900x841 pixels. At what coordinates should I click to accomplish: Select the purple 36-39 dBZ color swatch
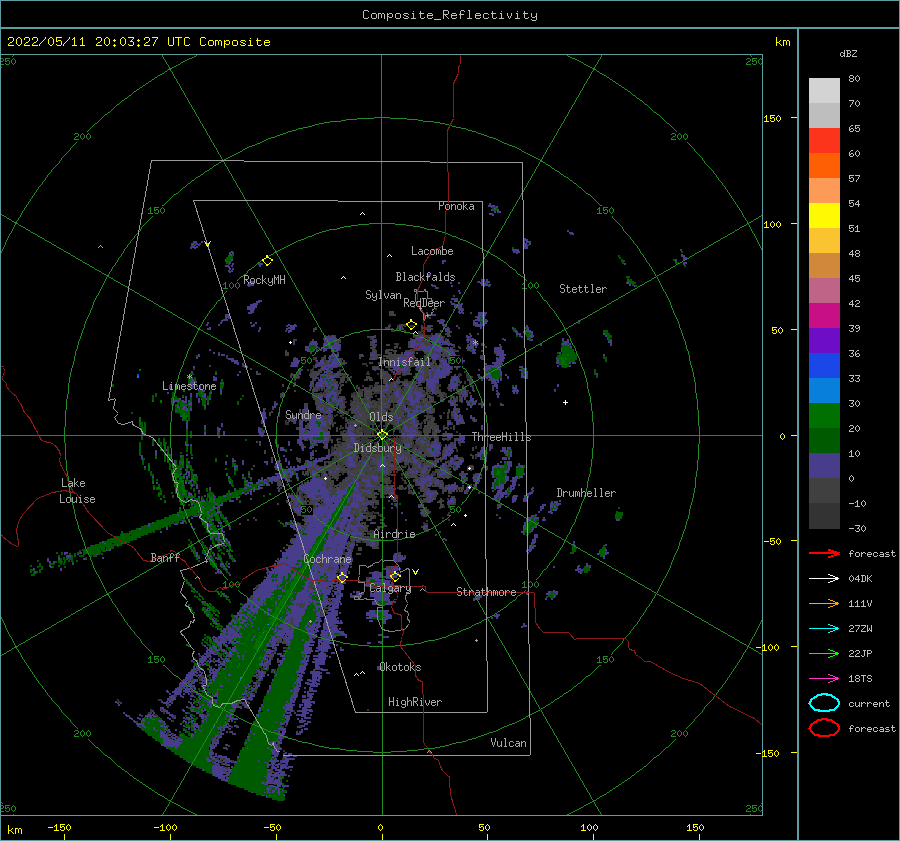point(824,341)
